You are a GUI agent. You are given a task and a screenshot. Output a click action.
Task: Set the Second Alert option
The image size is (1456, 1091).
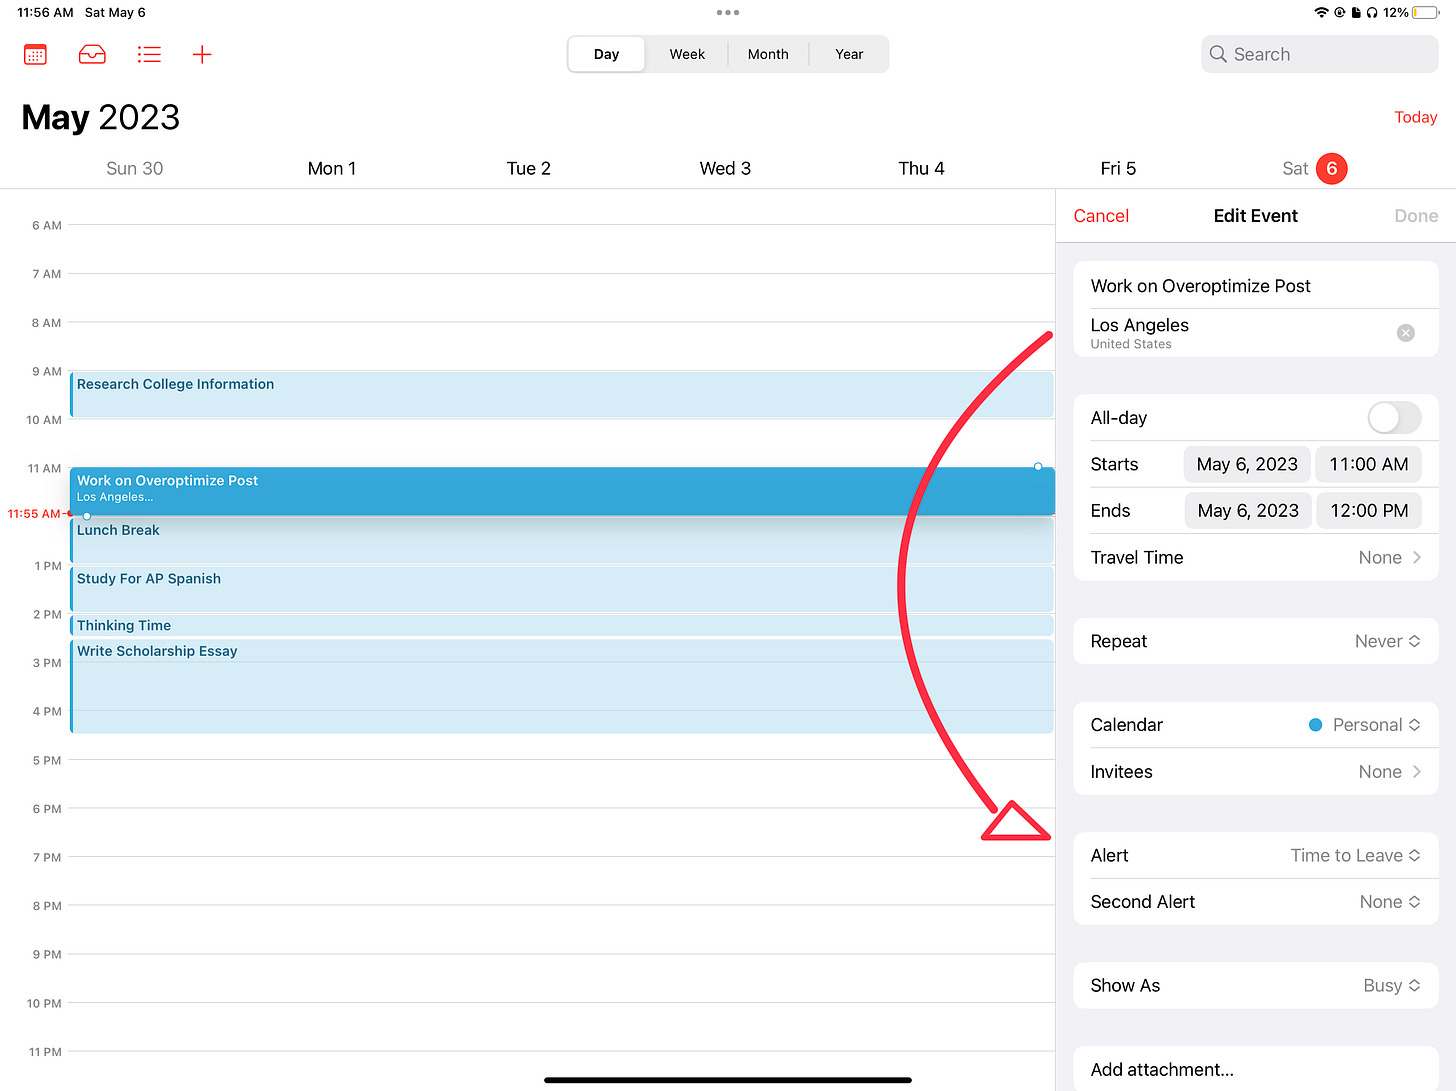point(1256,902)
